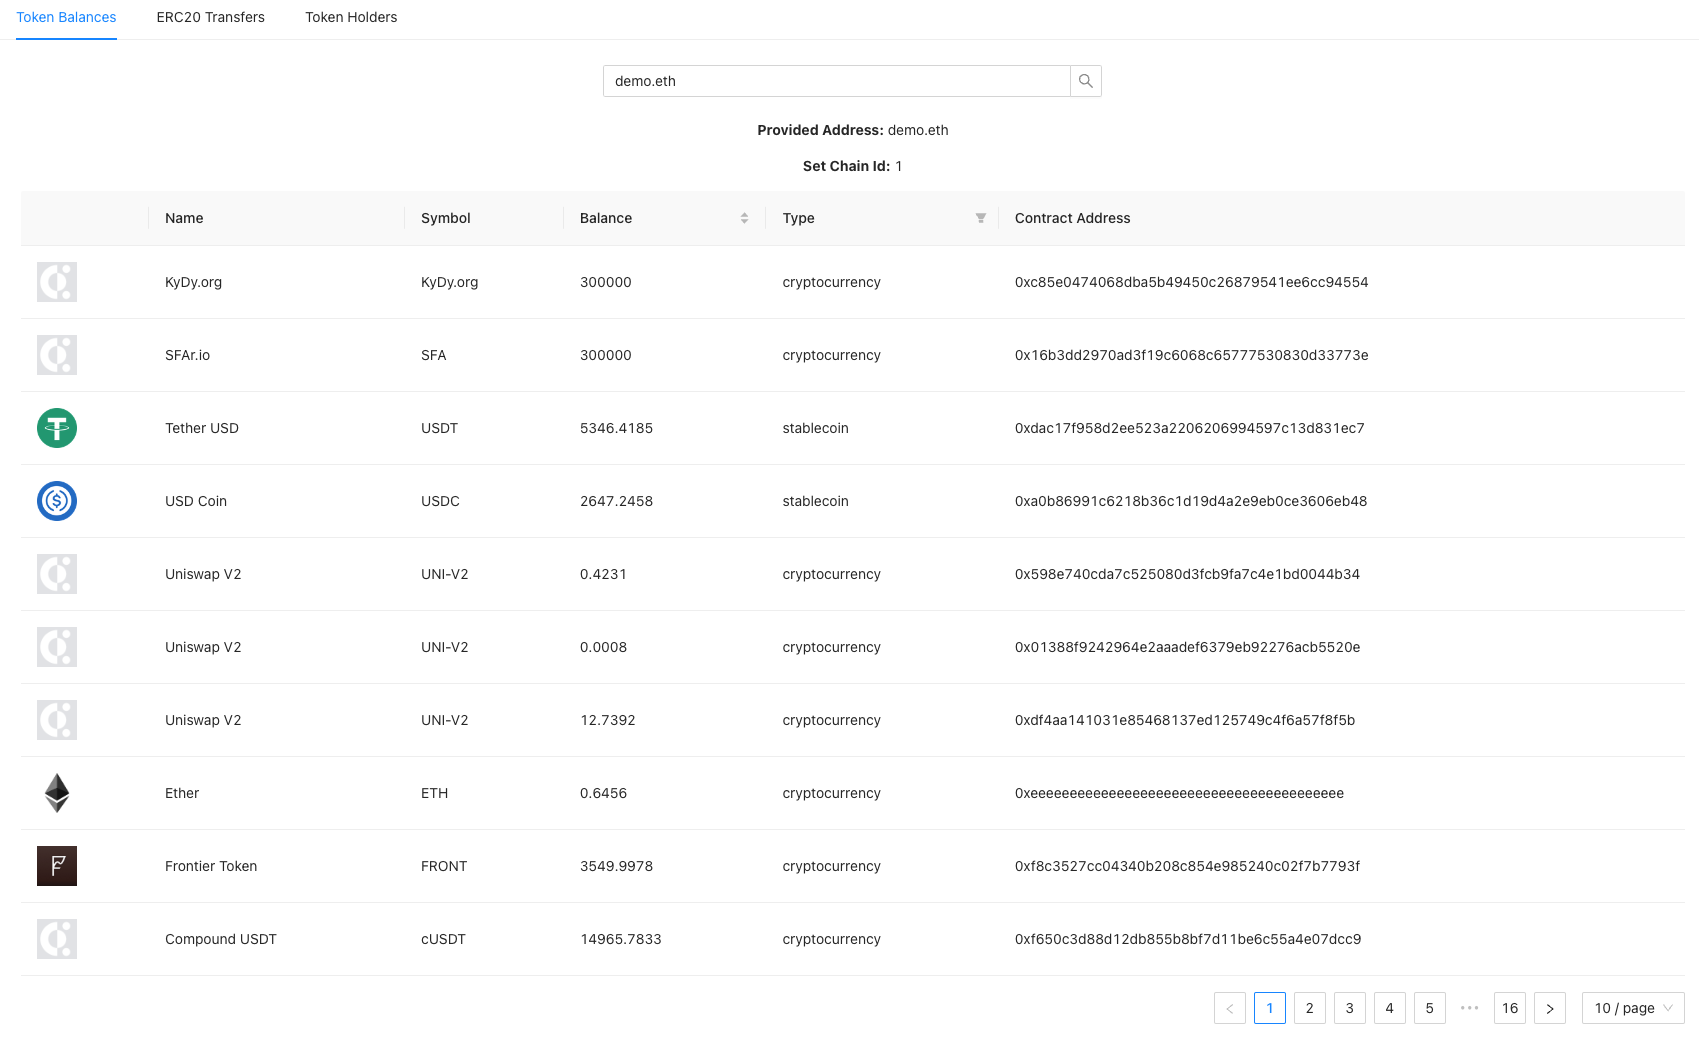Go to page 5
Image resolution: width=1699 pixels, height=1037 pixels.
click(x=1430, y=1008)
